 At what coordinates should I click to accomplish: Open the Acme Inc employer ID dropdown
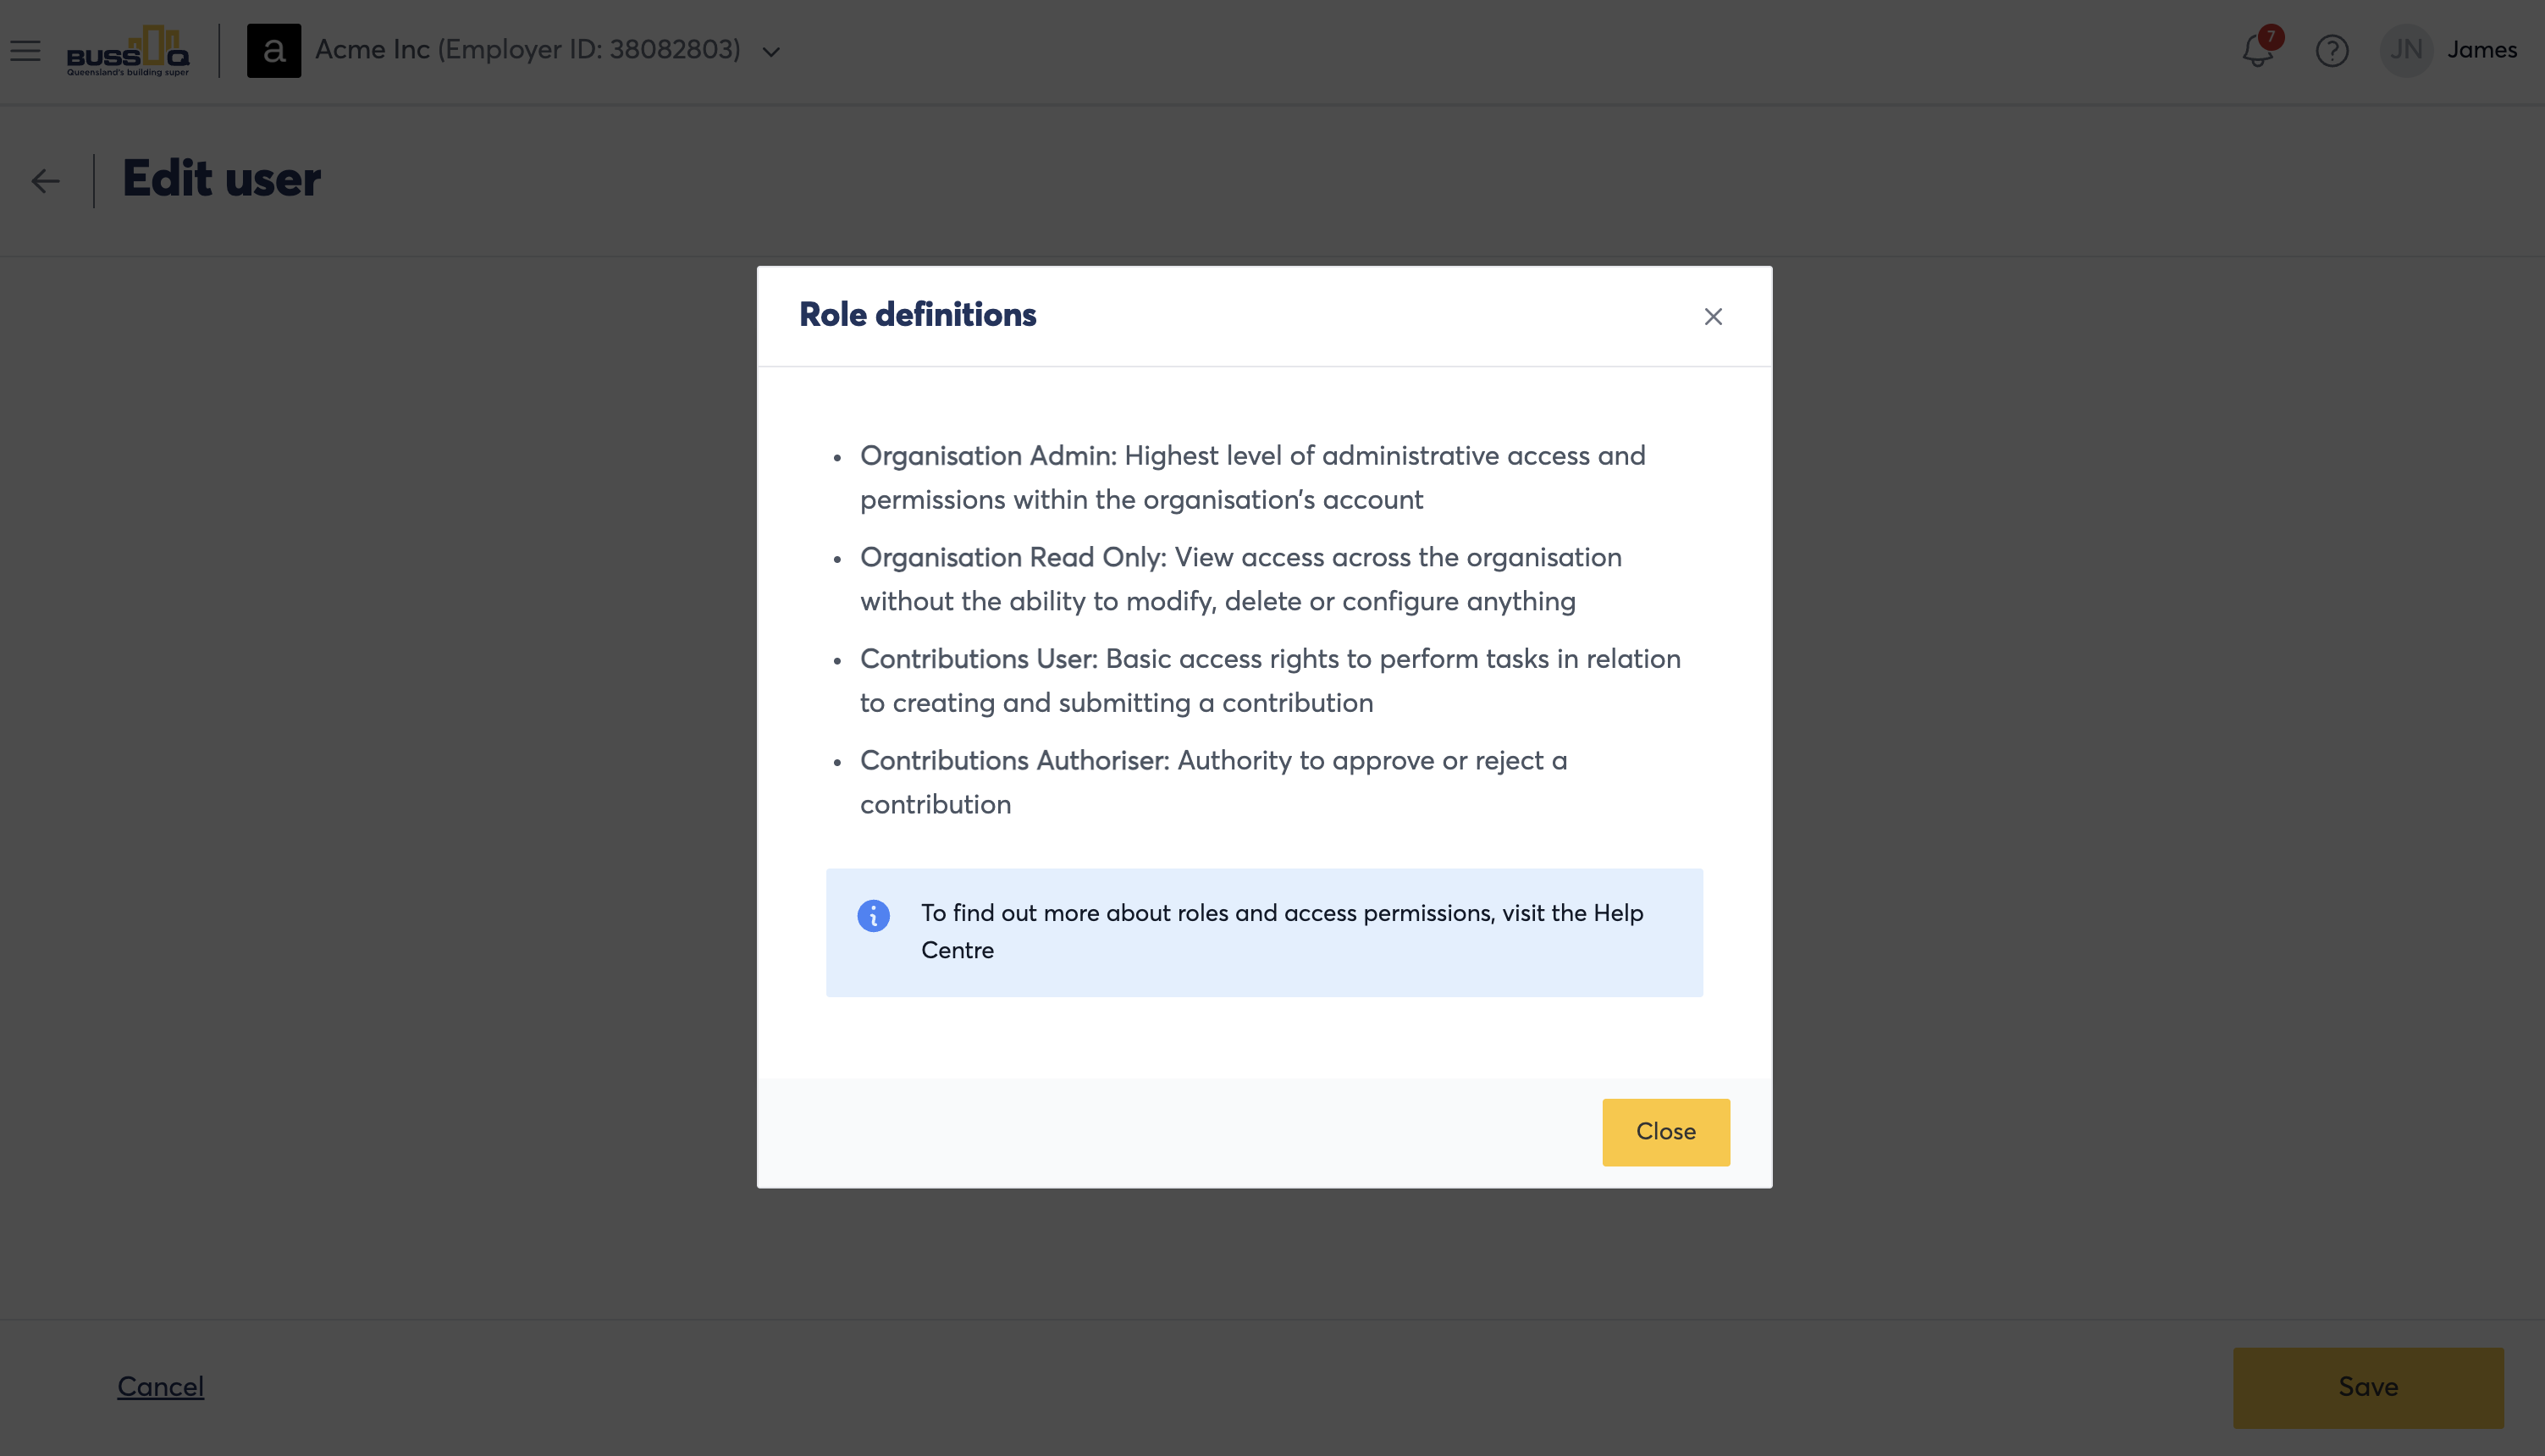(x=528, y=50)
